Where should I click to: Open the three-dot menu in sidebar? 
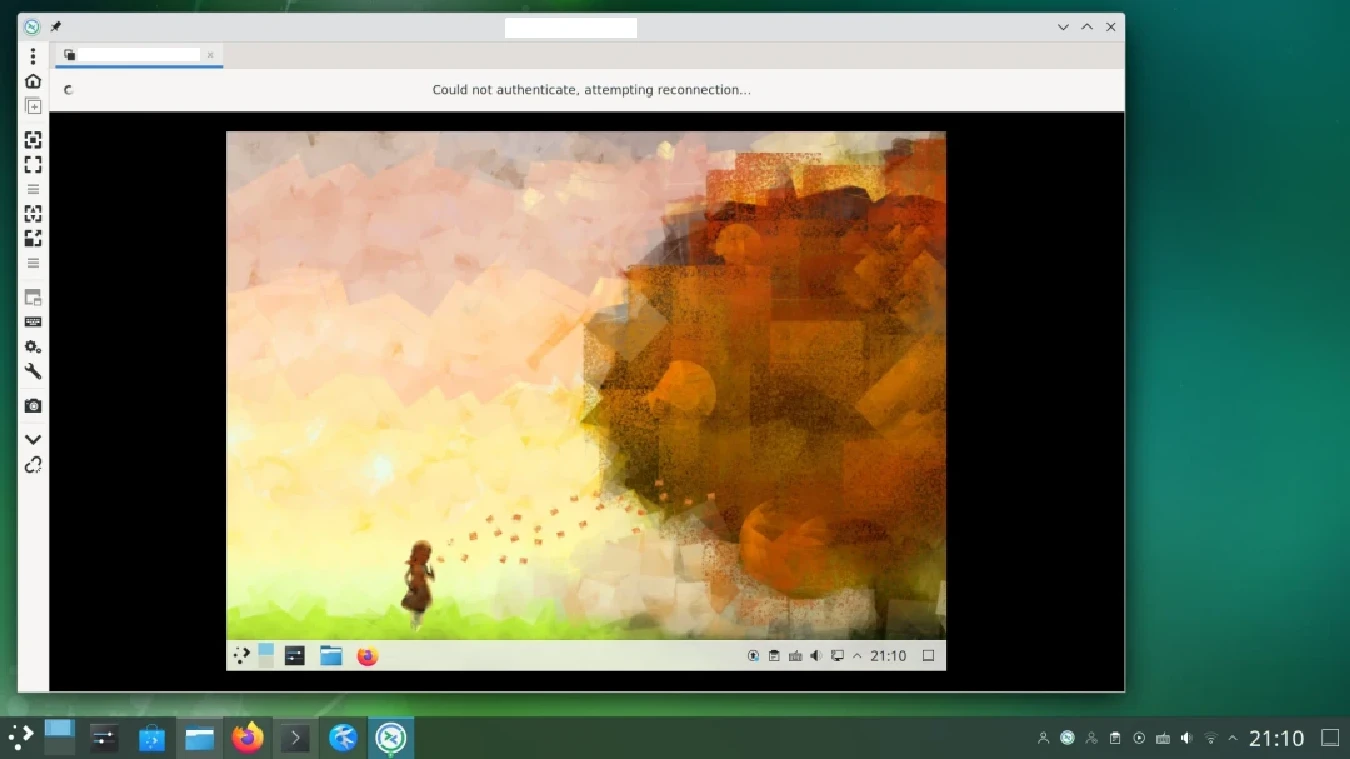(x=33, y=56)
